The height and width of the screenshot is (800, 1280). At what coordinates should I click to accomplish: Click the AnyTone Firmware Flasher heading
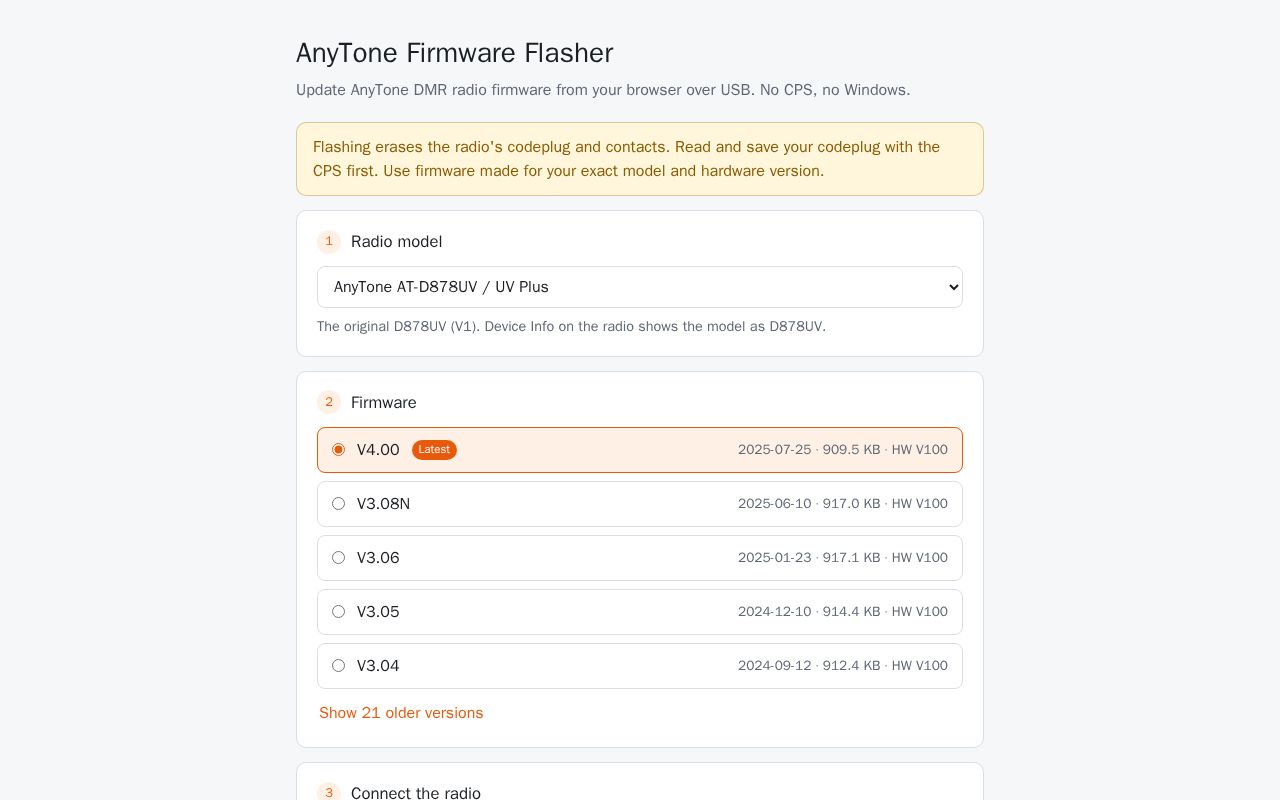(455, 53)
